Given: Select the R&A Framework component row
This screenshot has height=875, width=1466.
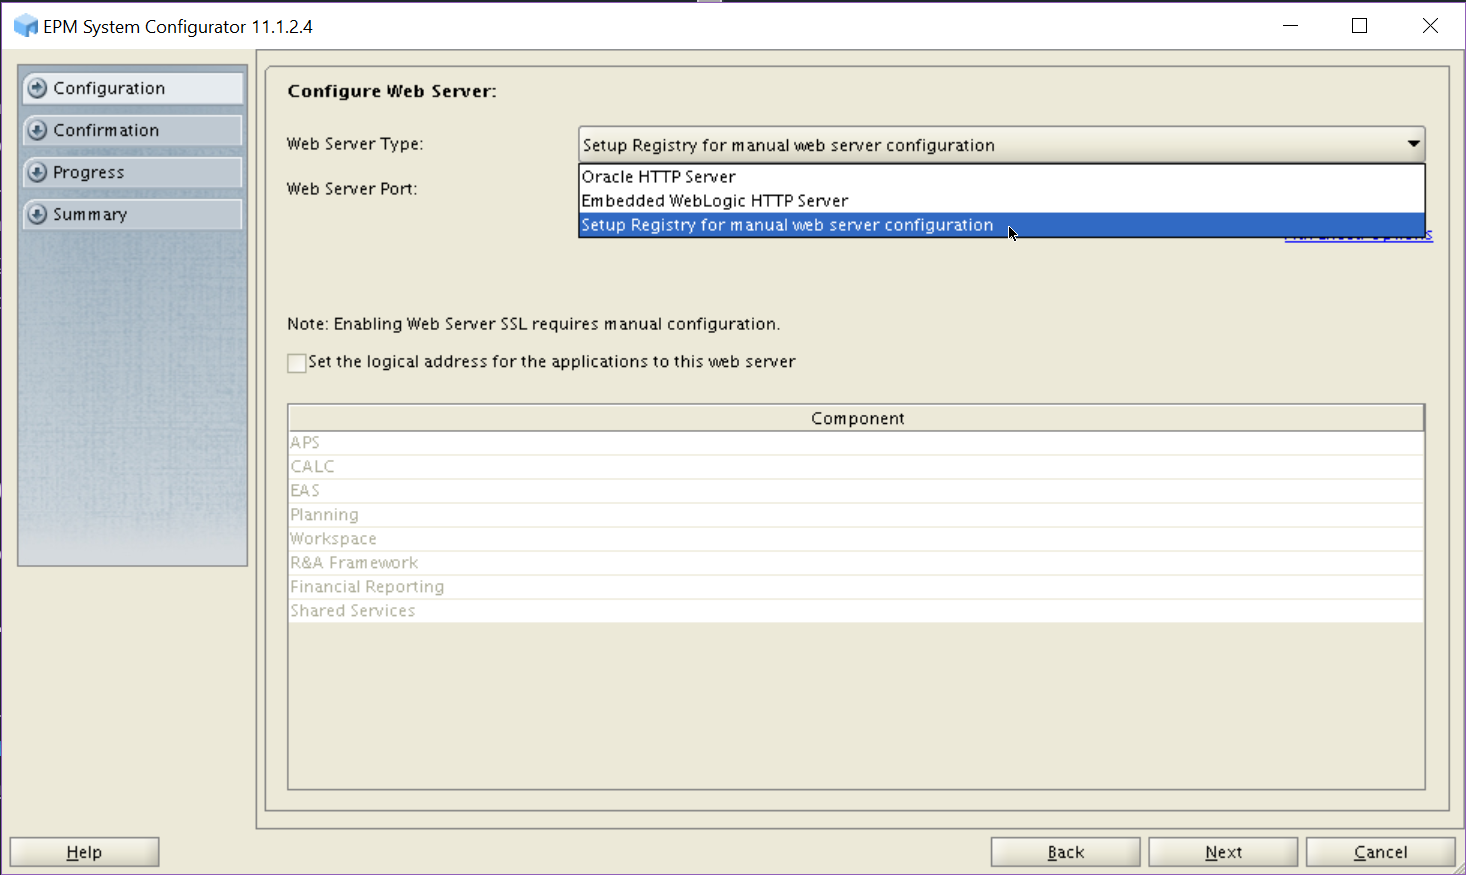Looking at the screenshot, I should click(x=857, y=563).
